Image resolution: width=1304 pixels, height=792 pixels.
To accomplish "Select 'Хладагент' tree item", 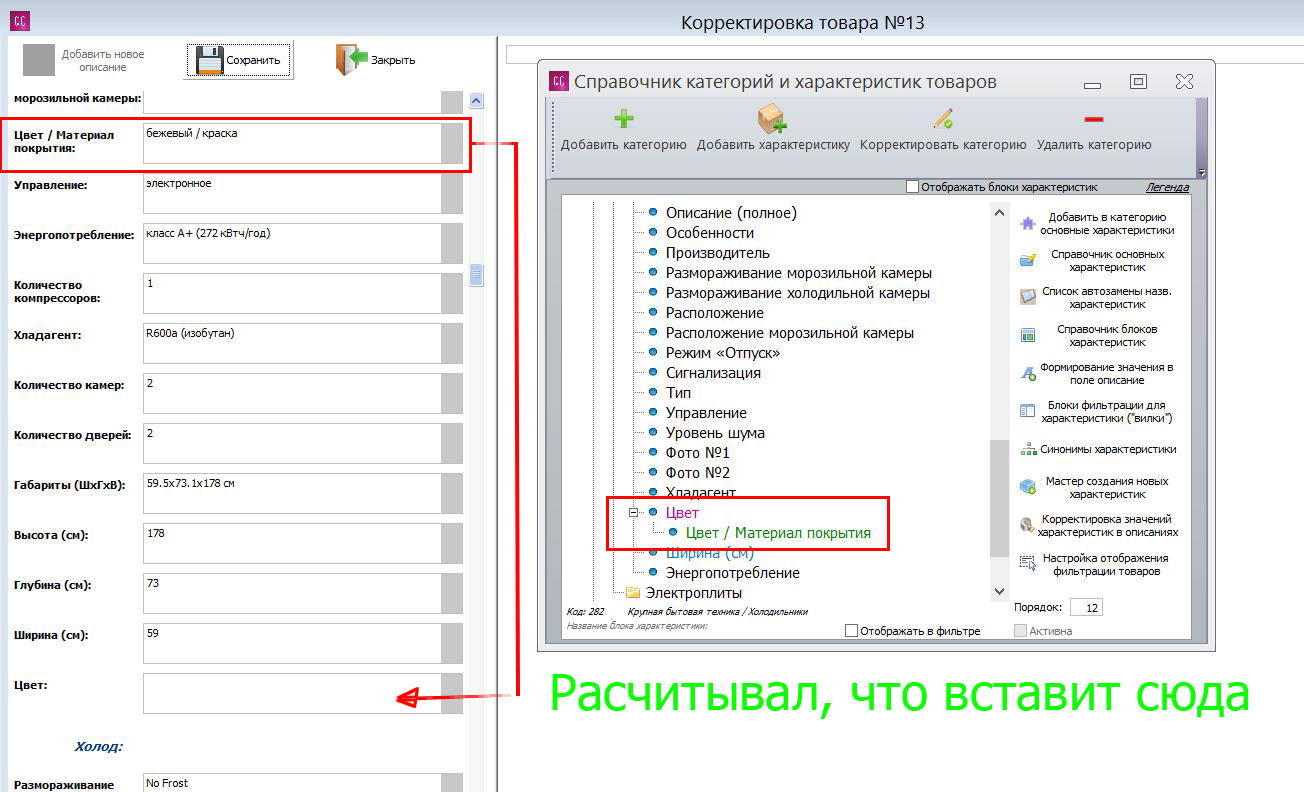I will tap(701, 493).
